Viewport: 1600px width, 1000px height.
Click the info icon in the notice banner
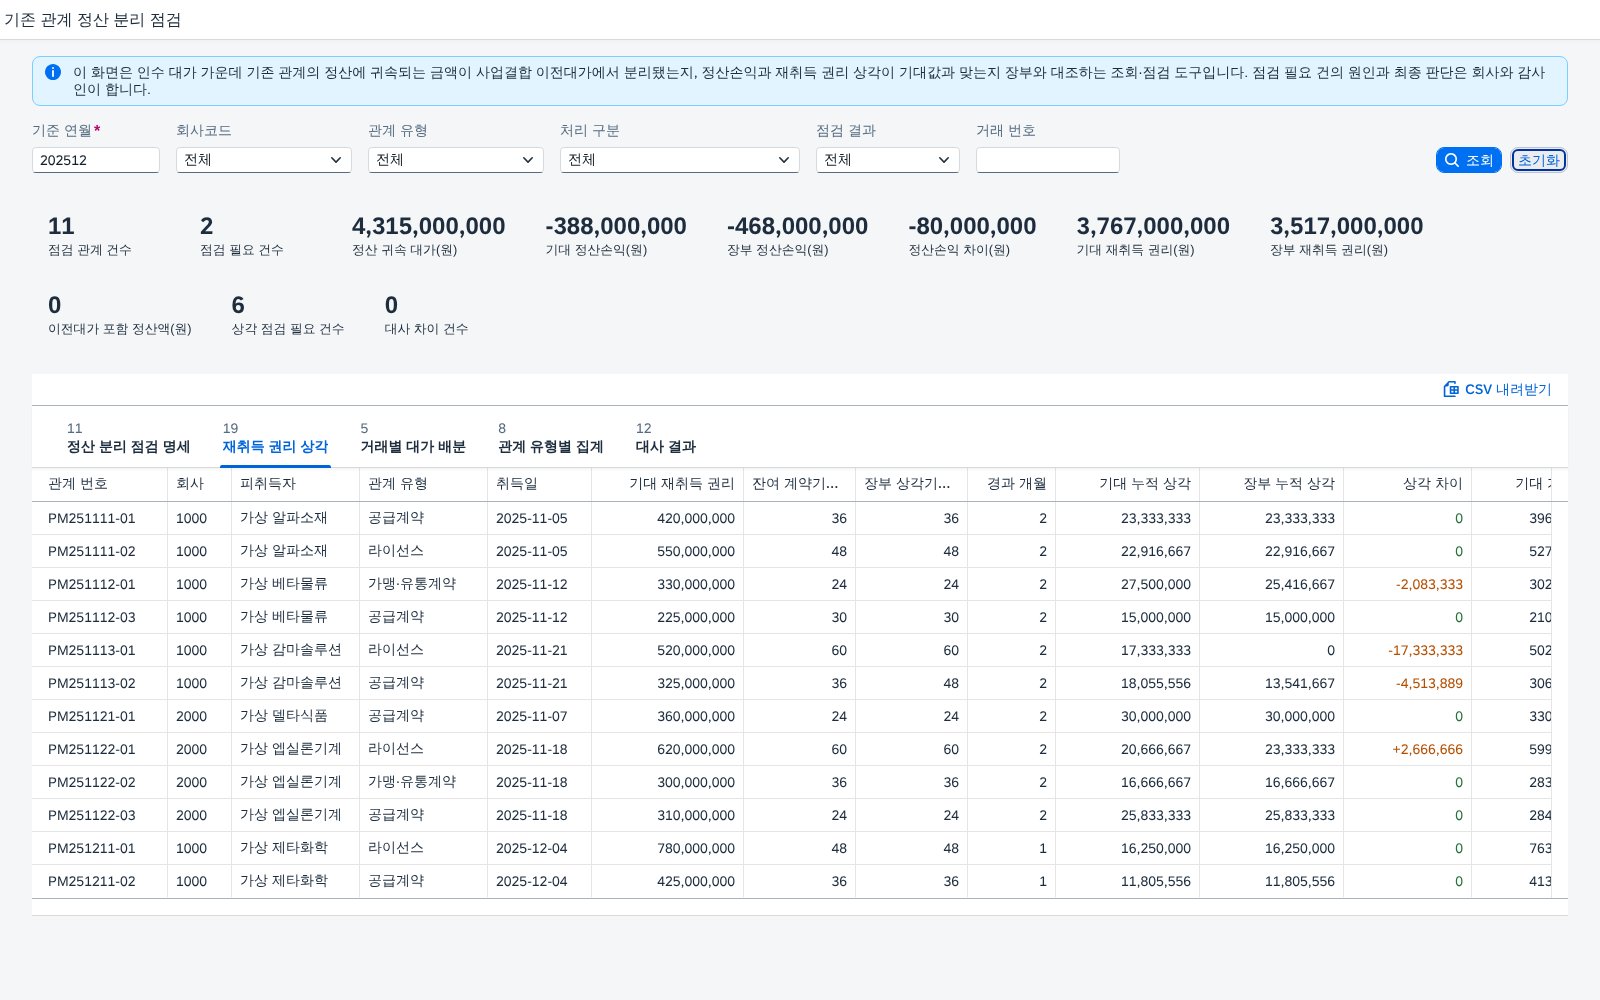(x=53, y=72)
